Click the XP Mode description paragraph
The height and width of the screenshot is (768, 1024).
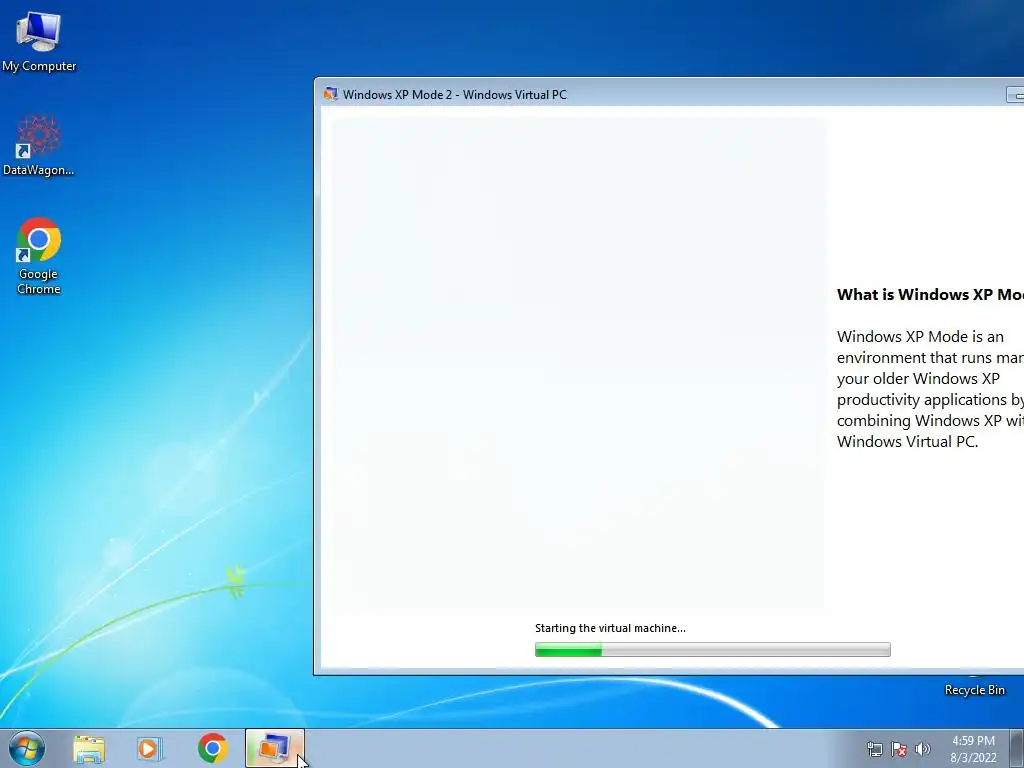[930, 389]
